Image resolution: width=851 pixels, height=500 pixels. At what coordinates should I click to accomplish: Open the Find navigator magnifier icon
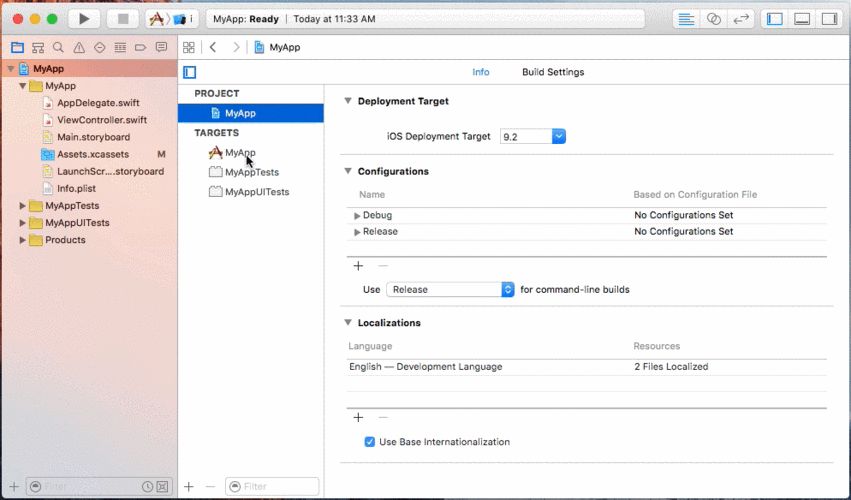(x=59, y=47)
